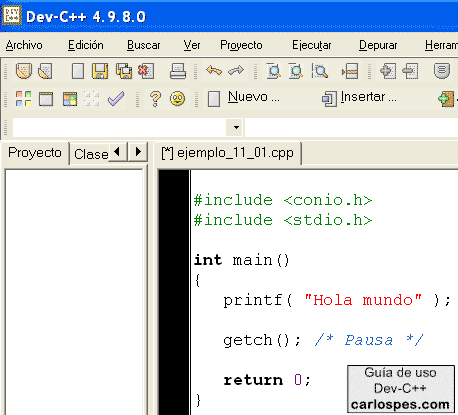
Task: Click the Debug checkmark icon
Action: click(116, 99)
